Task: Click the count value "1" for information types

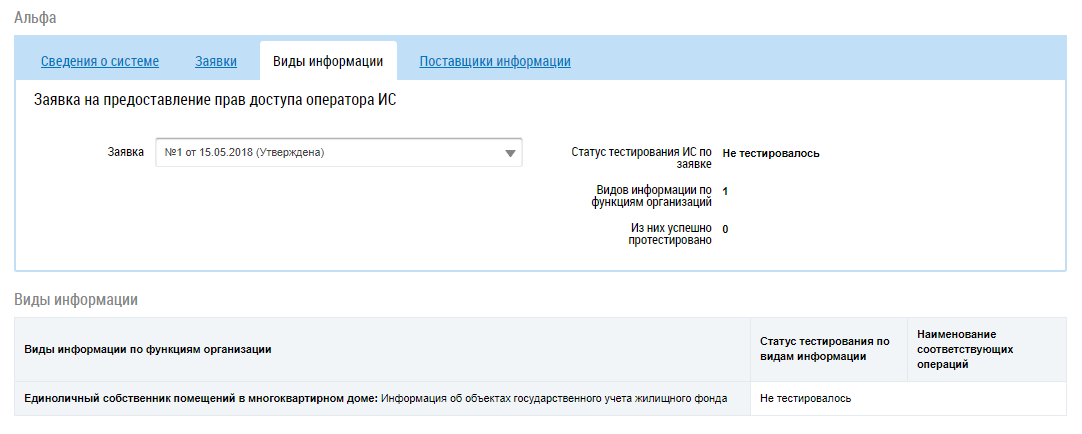Action: click(x=725, y=190)
